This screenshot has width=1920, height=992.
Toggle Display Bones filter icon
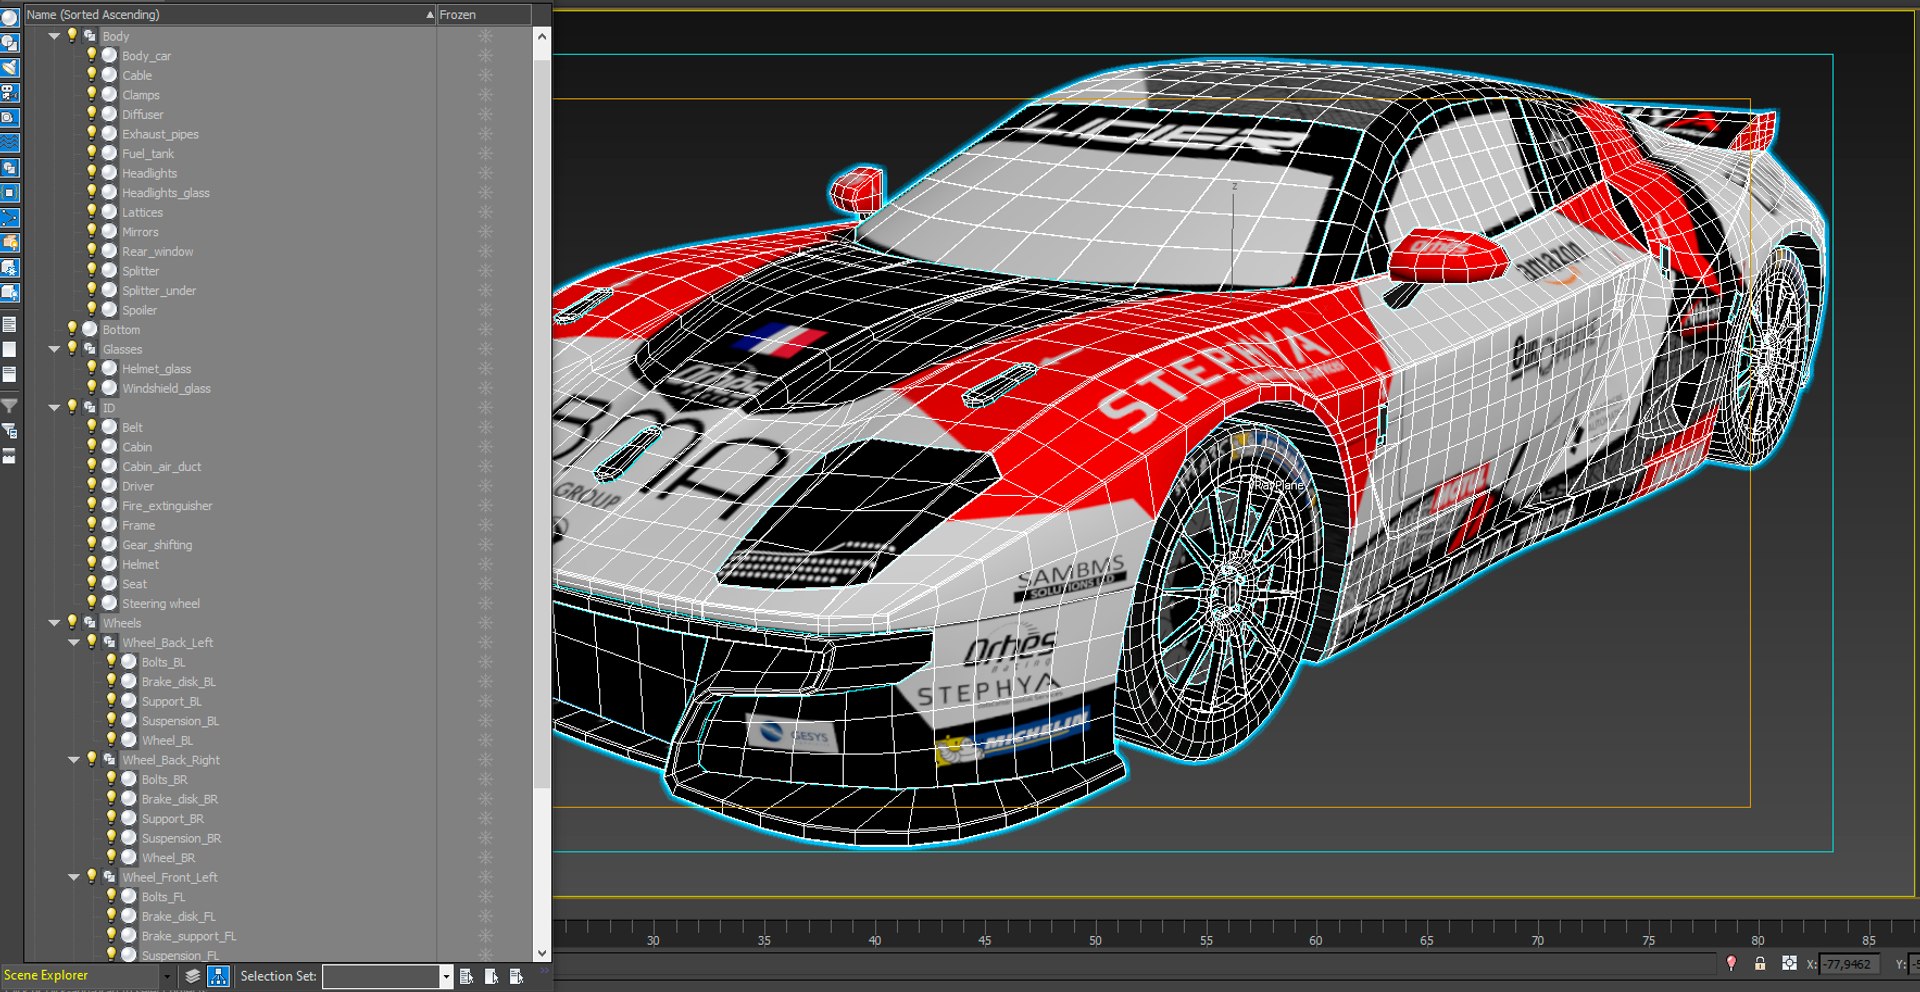9,218
